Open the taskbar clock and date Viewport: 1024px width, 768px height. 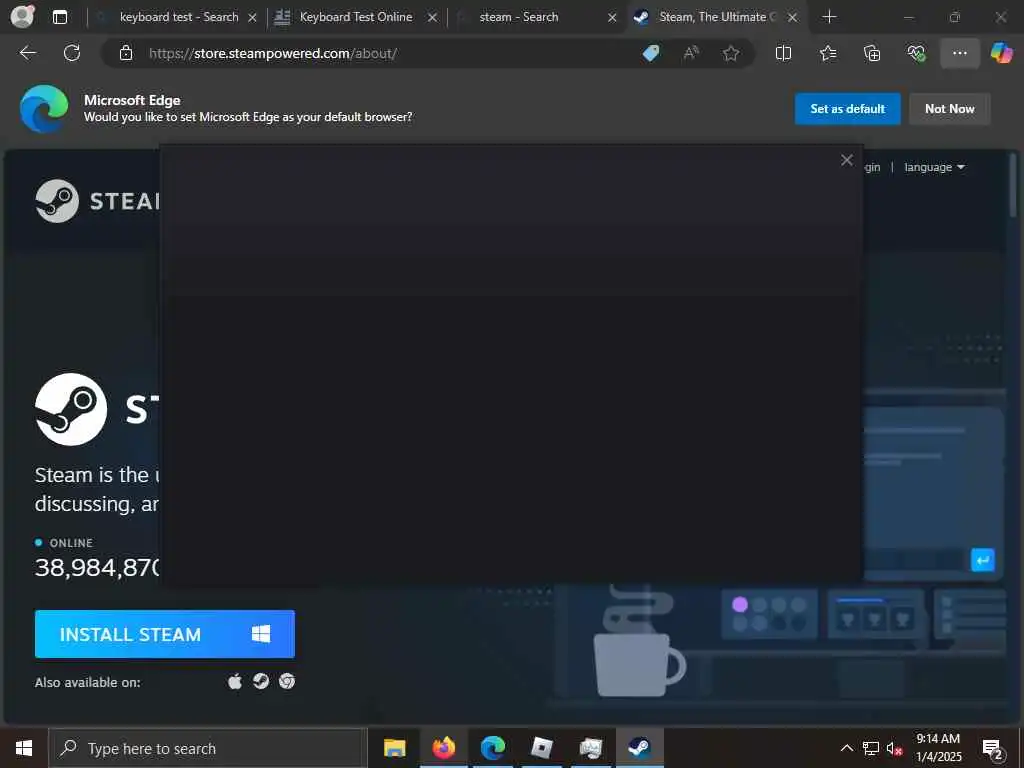coord(938,748)
